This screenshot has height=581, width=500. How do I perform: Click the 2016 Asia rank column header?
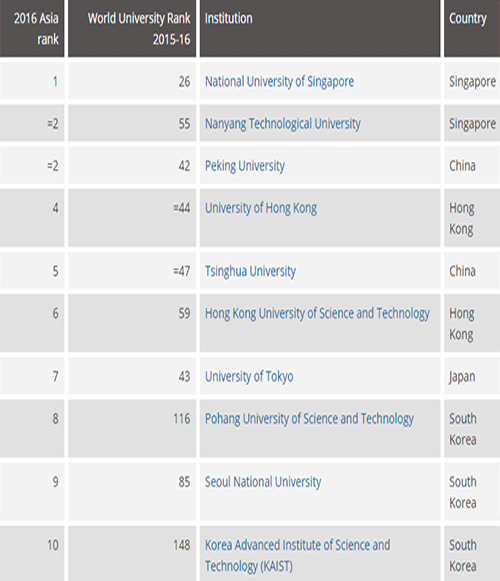pos(32,29)
